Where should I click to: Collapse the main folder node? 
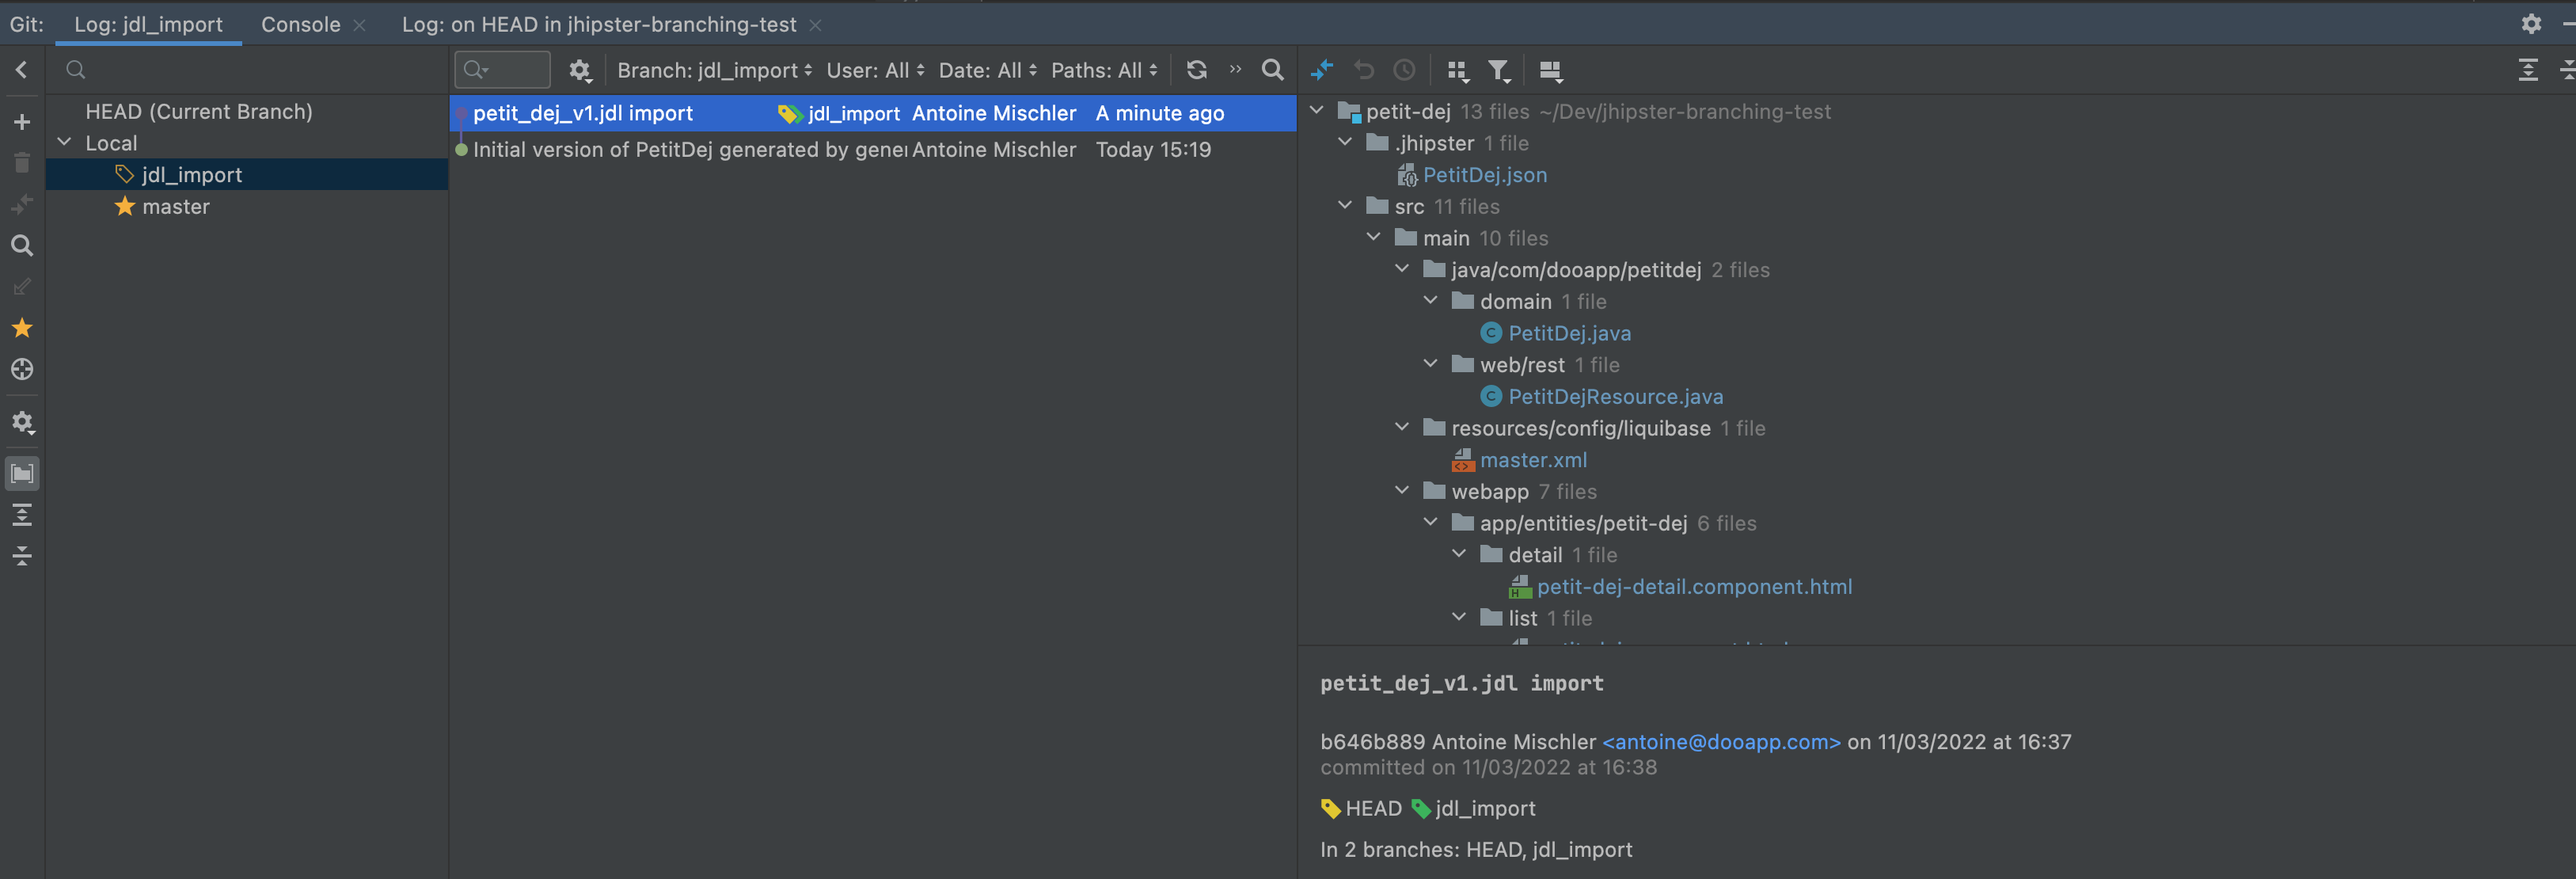point(1374,238)
